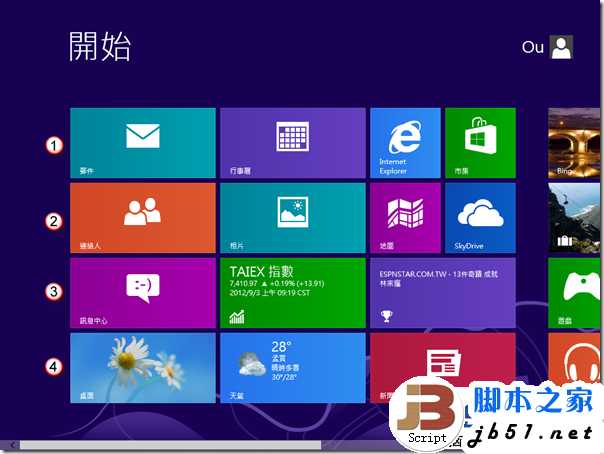Viewport: 604px width, 454px height.
Task: Launch the Internet Explorer tile
Action: (x=405, y=143)
